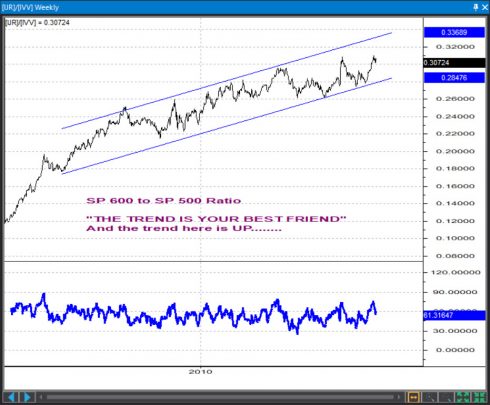This screenshot has height=405, width=490.
Task: Click the black 0.30724 current value tag
Action: click(x=454, y=63)
